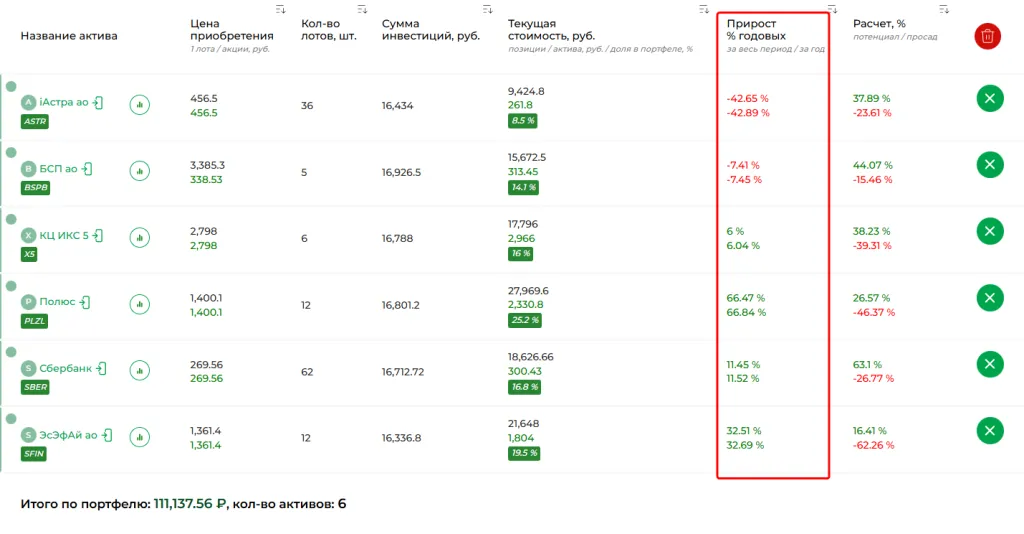Click the red trash bin button
This screenshot has width=1024, height=534.
pyautogui.click(x=987, y=37)
